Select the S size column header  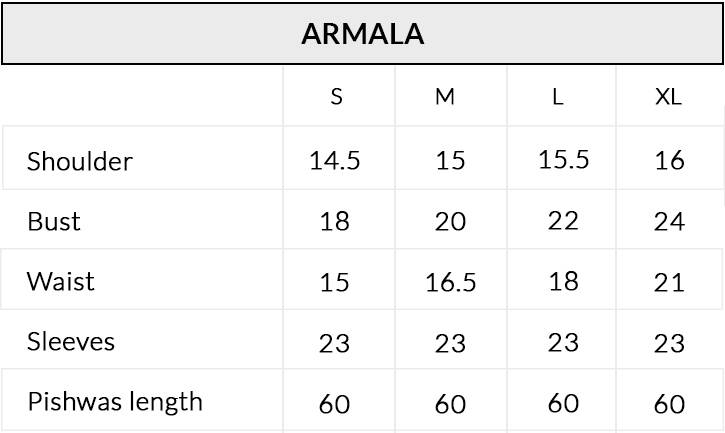336,97
